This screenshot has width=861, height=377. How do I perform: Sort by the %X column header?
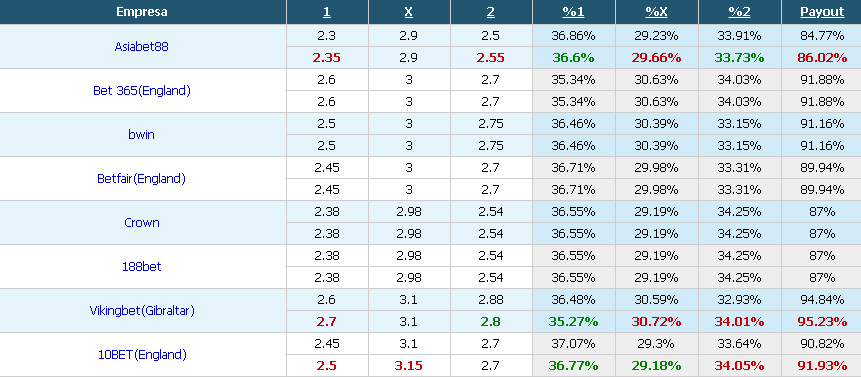pyautogui.click(x=656, y=12)
